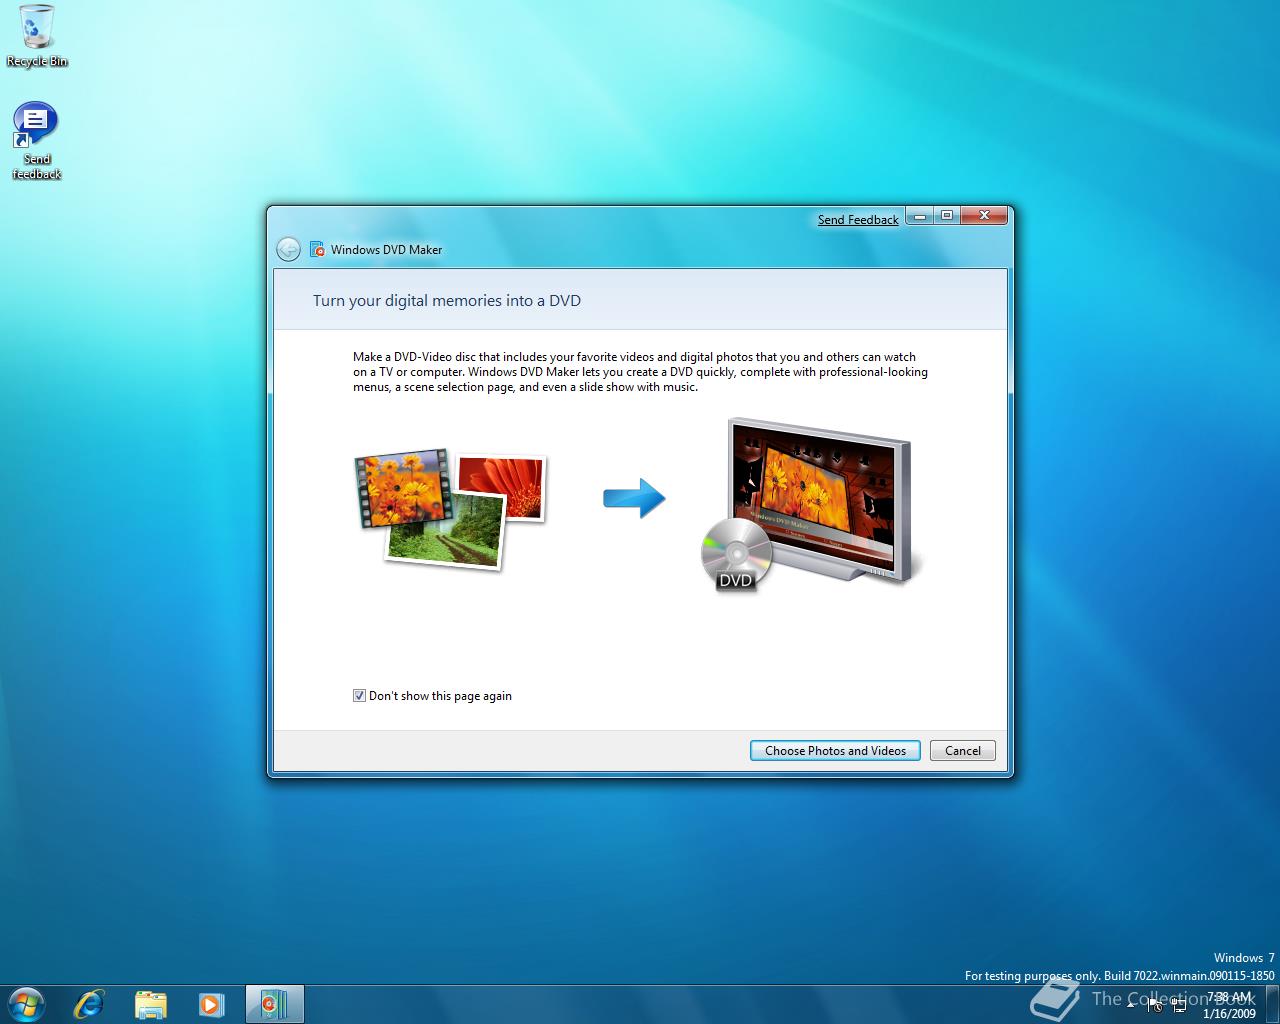This screenshot has height=1024, width=1280.
Task: Launch Internet Explorer from the taskbar
Action: pyautogui.click(x=89, y=1004)
